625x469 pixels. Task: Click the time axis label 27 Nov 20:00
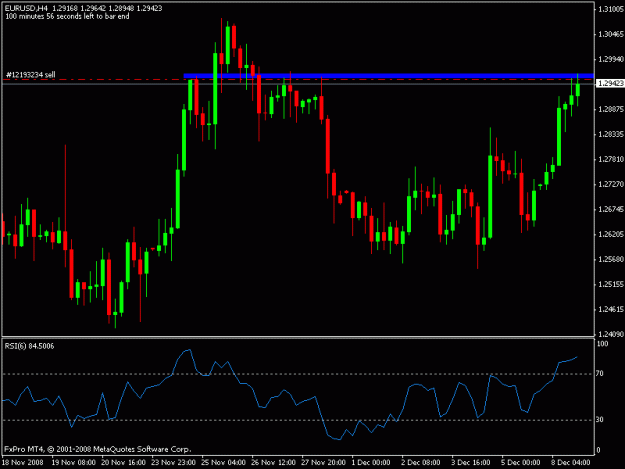(x=324, y=463)
